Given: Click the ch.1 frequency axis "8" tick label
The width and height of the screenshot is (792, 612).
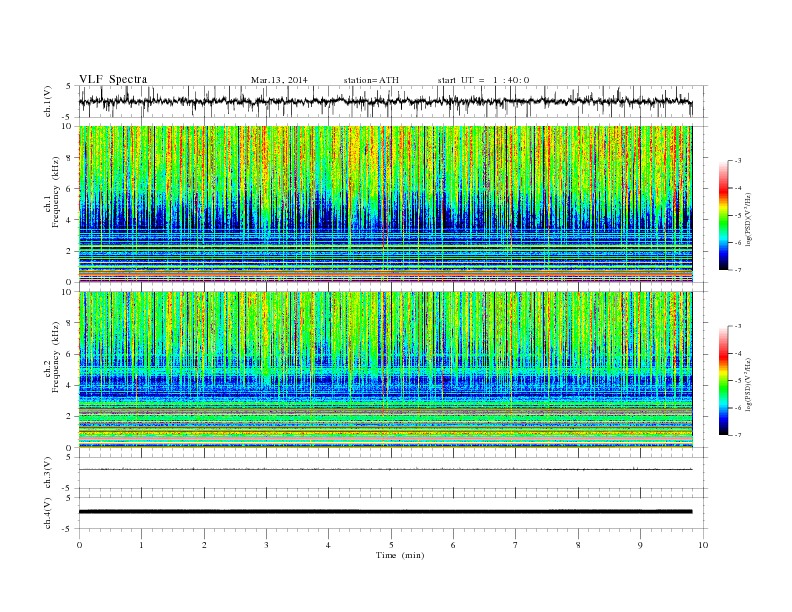Looking at the screenshot, I should click(69, 158).
